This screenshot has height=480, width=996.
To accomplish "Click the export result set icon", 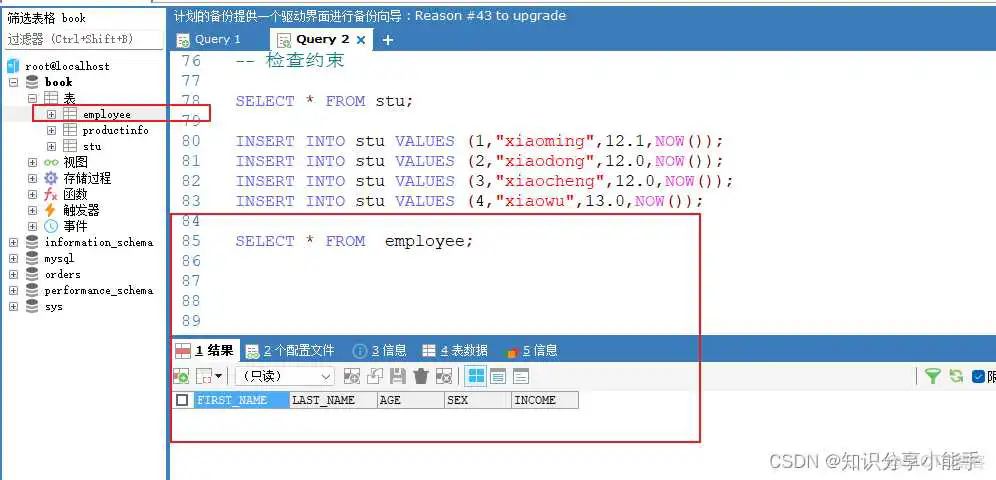I will click(x=181, y=377).
